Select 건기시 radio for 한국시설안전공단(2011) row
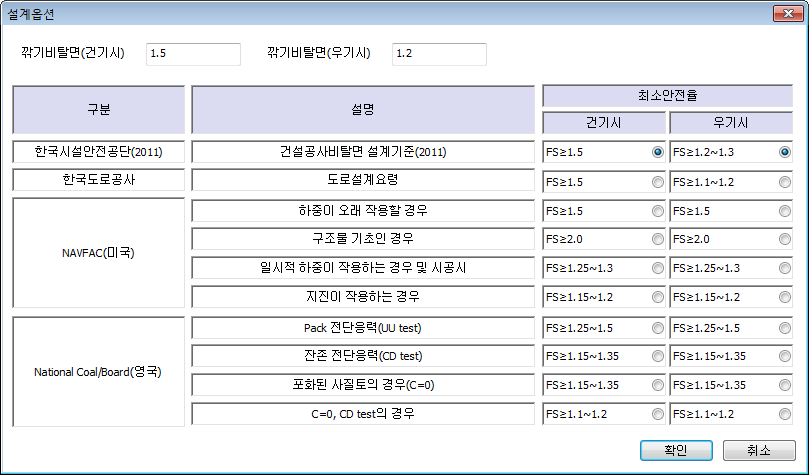This screenshot has width=809, height=475. click(657, 153)
